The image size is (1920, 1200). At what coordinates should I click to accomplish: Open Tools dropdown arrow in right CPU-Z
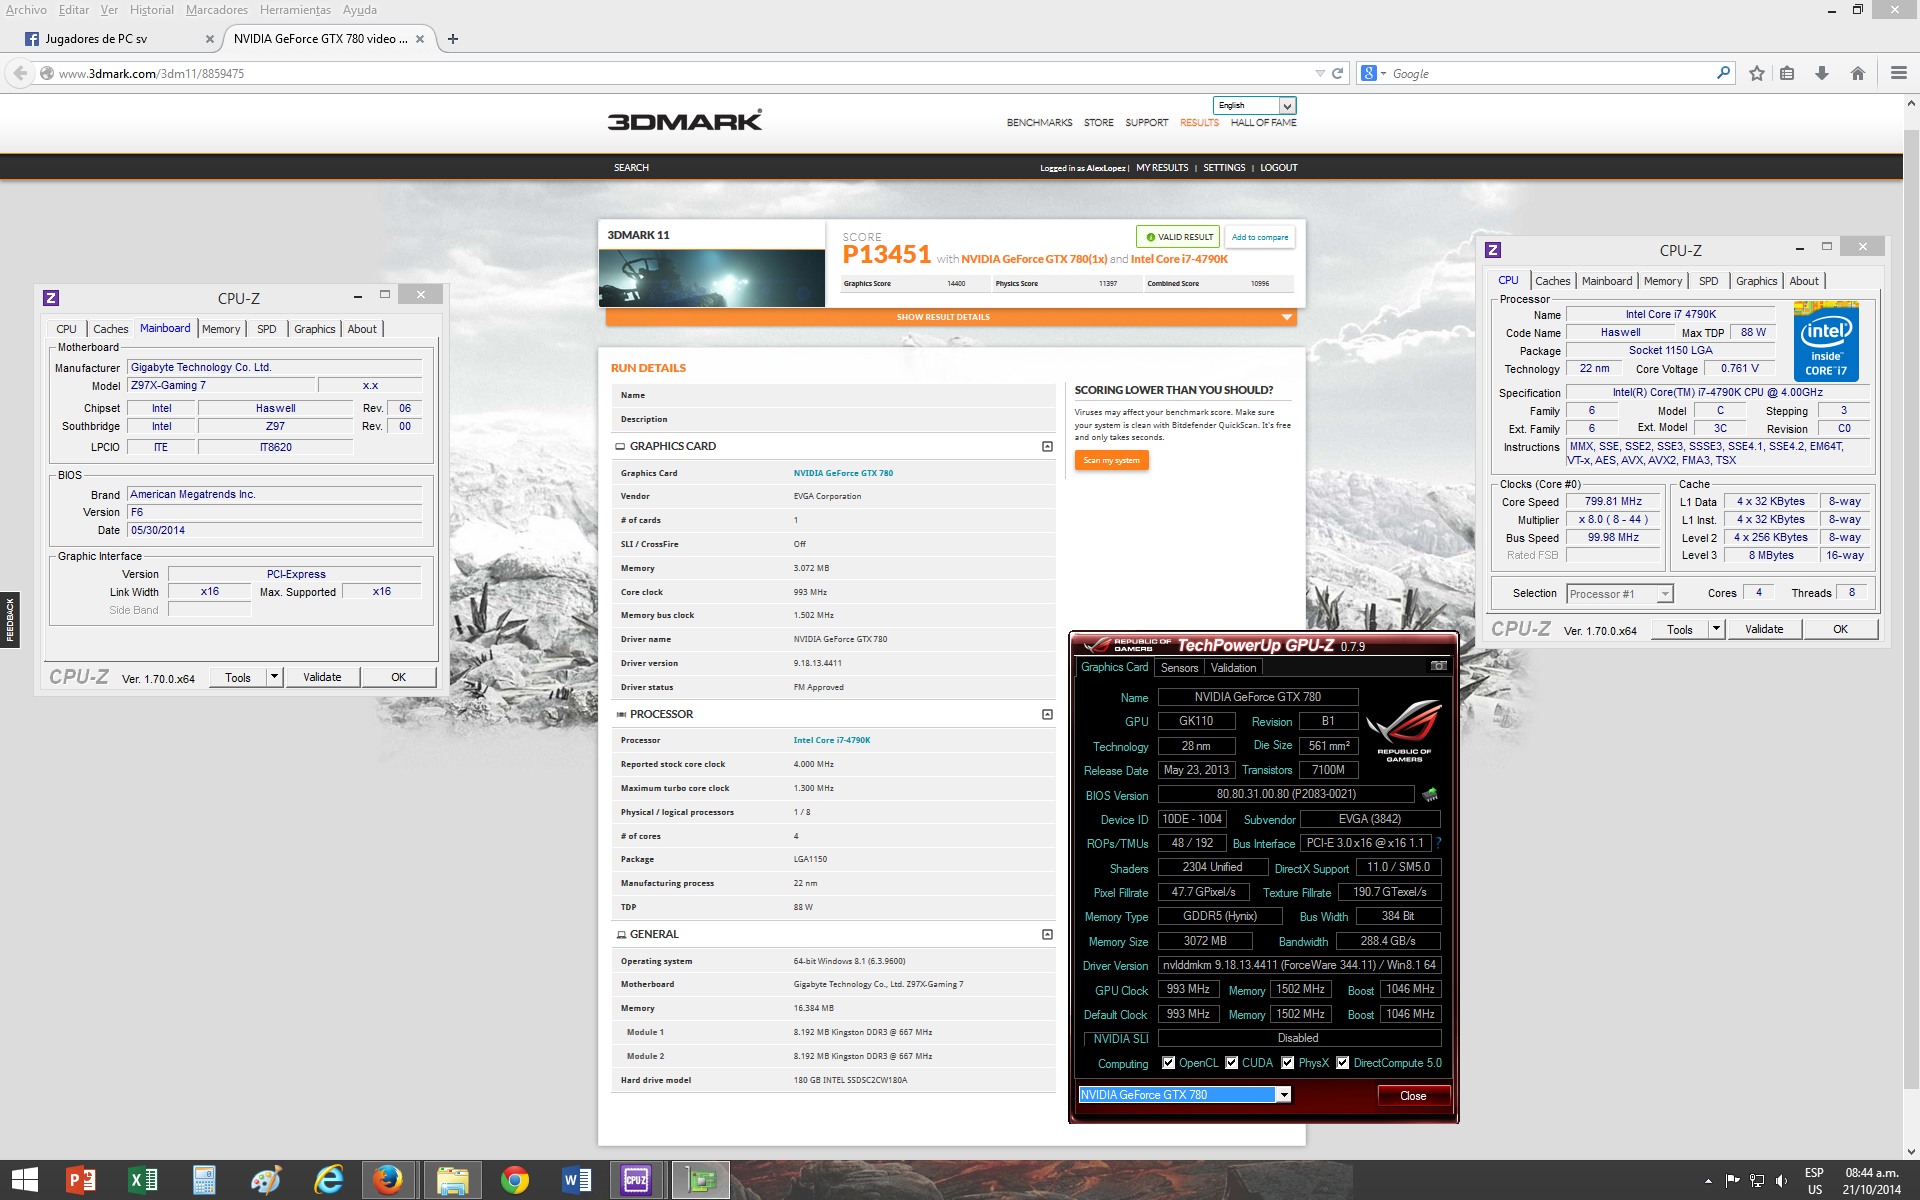[x=1716, y=629]
